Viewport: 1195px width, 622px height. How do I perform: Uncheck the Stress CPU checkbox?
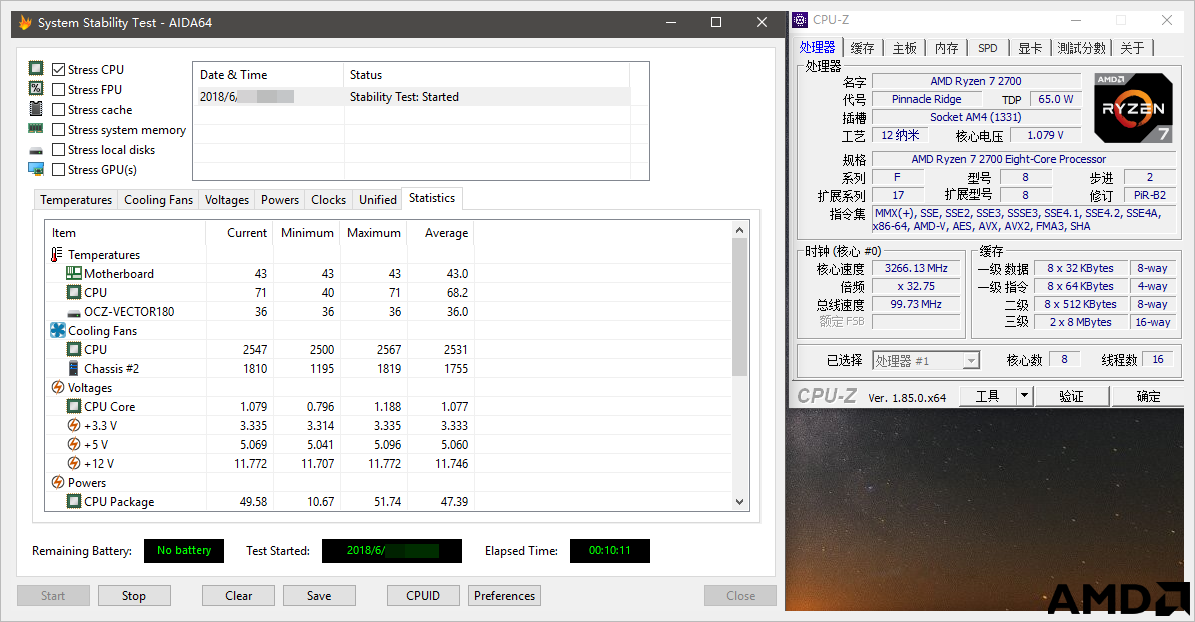(59, 69)
